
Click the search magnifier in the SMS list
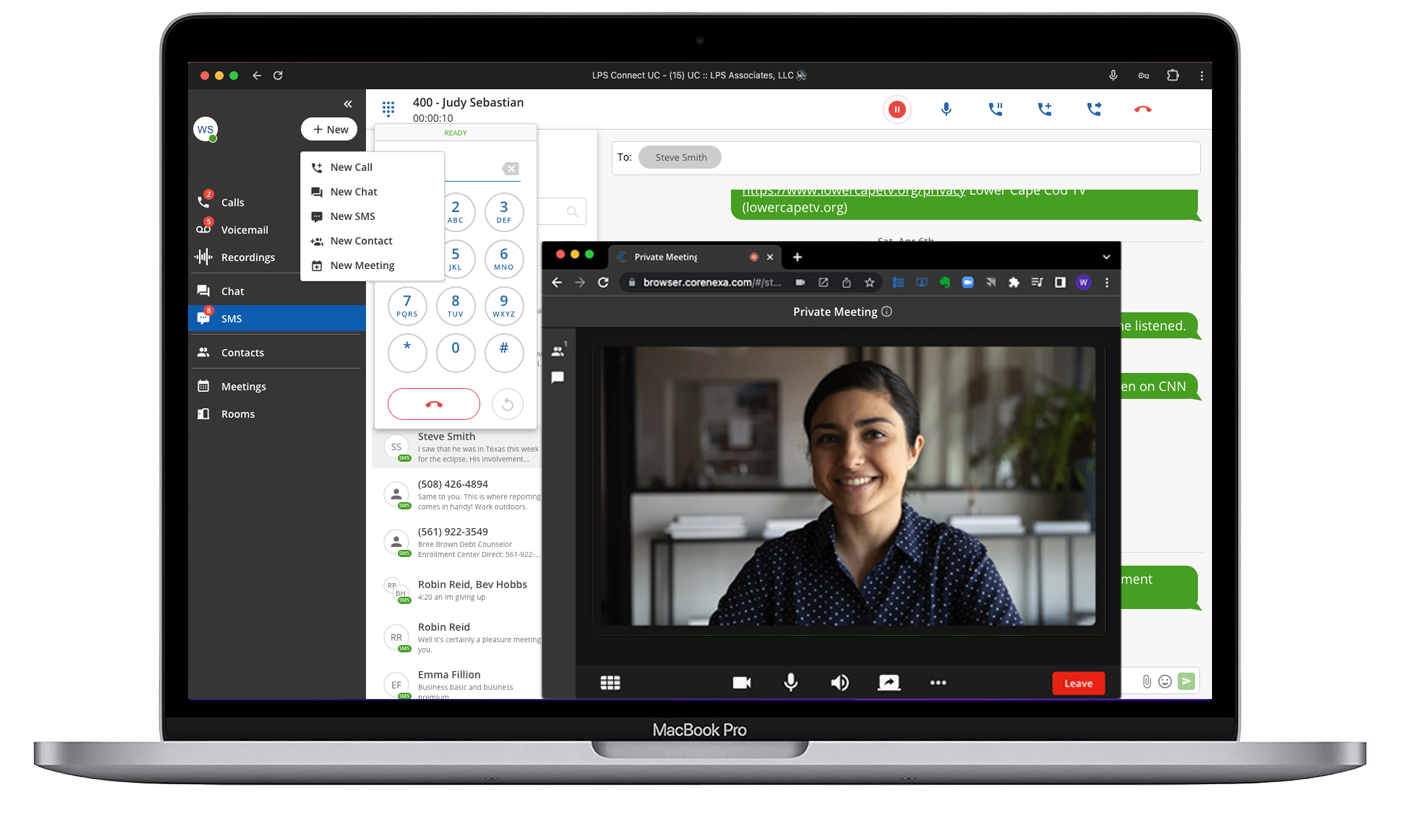573,212
